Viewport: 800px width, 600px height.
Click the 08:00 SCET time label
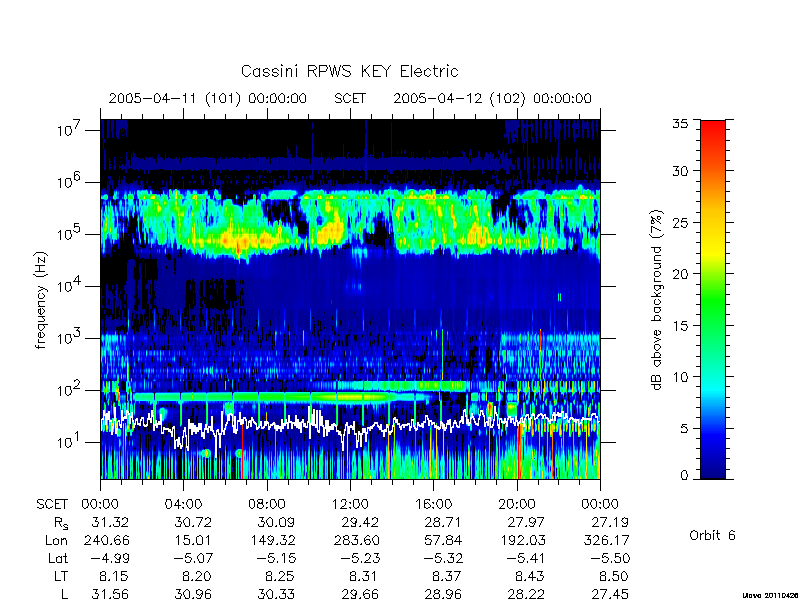click(266, 504)
